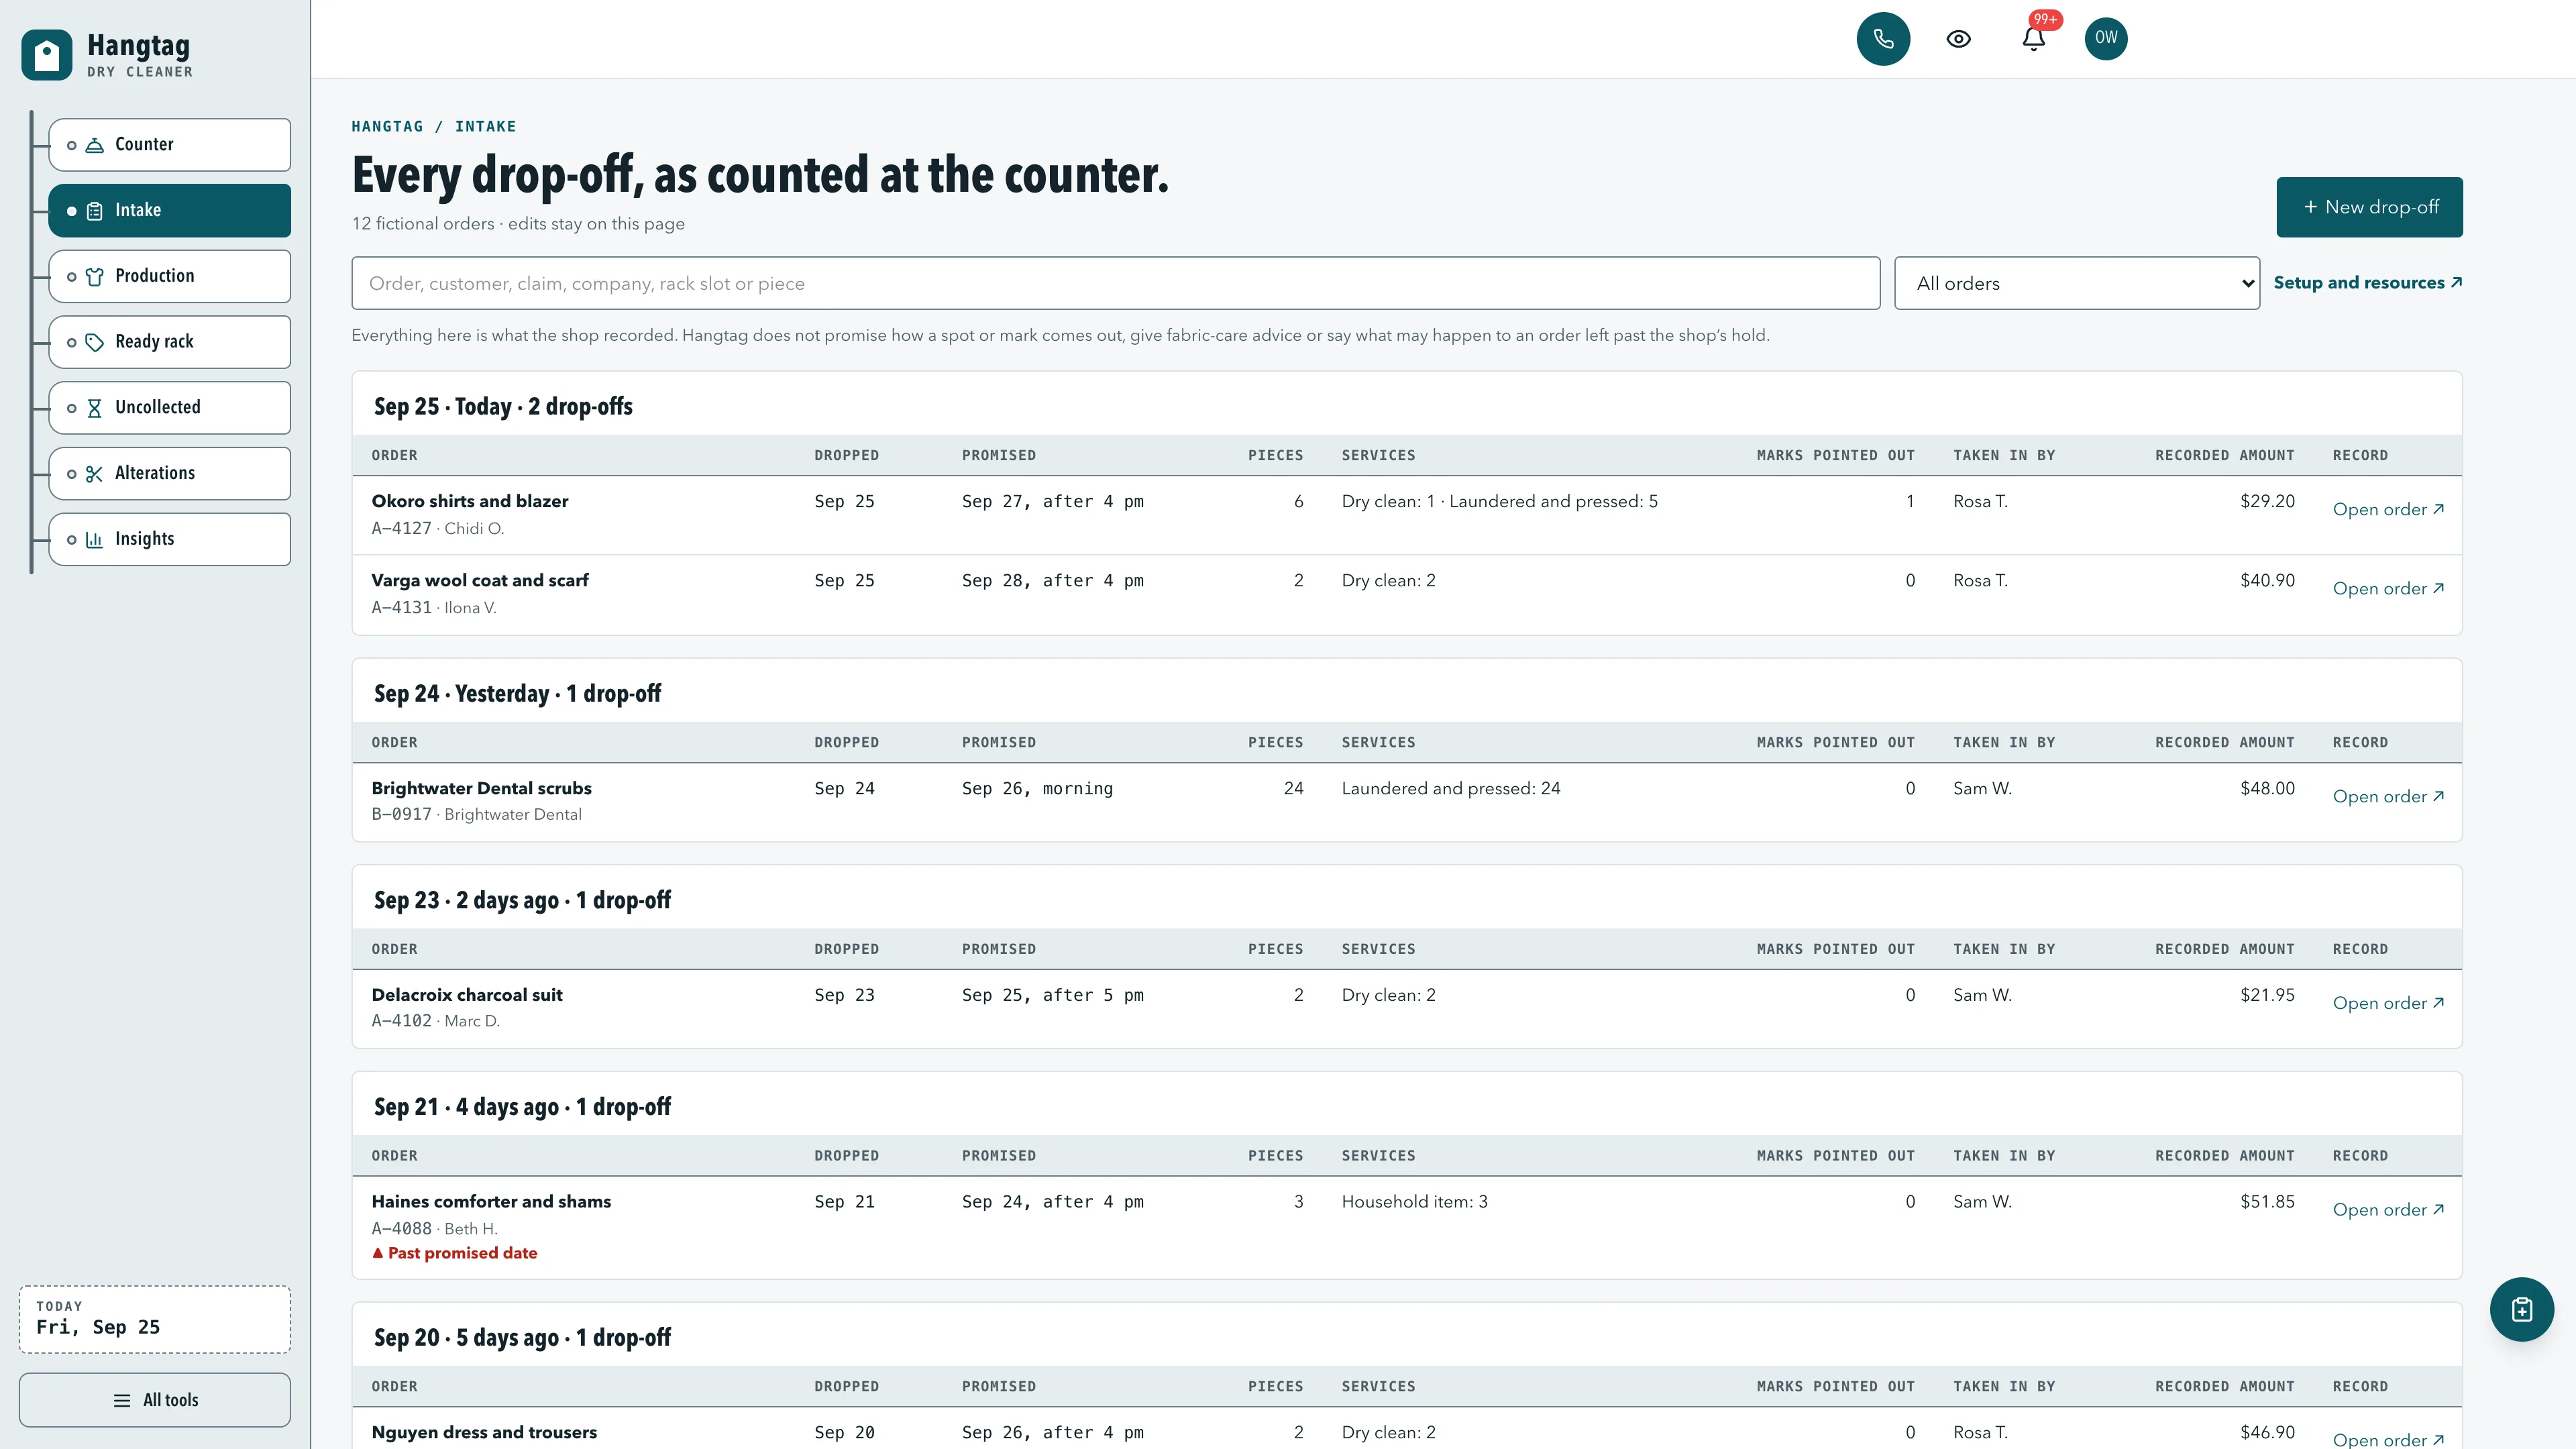Open order for Haines comforter and shams

point(2388,1209)
